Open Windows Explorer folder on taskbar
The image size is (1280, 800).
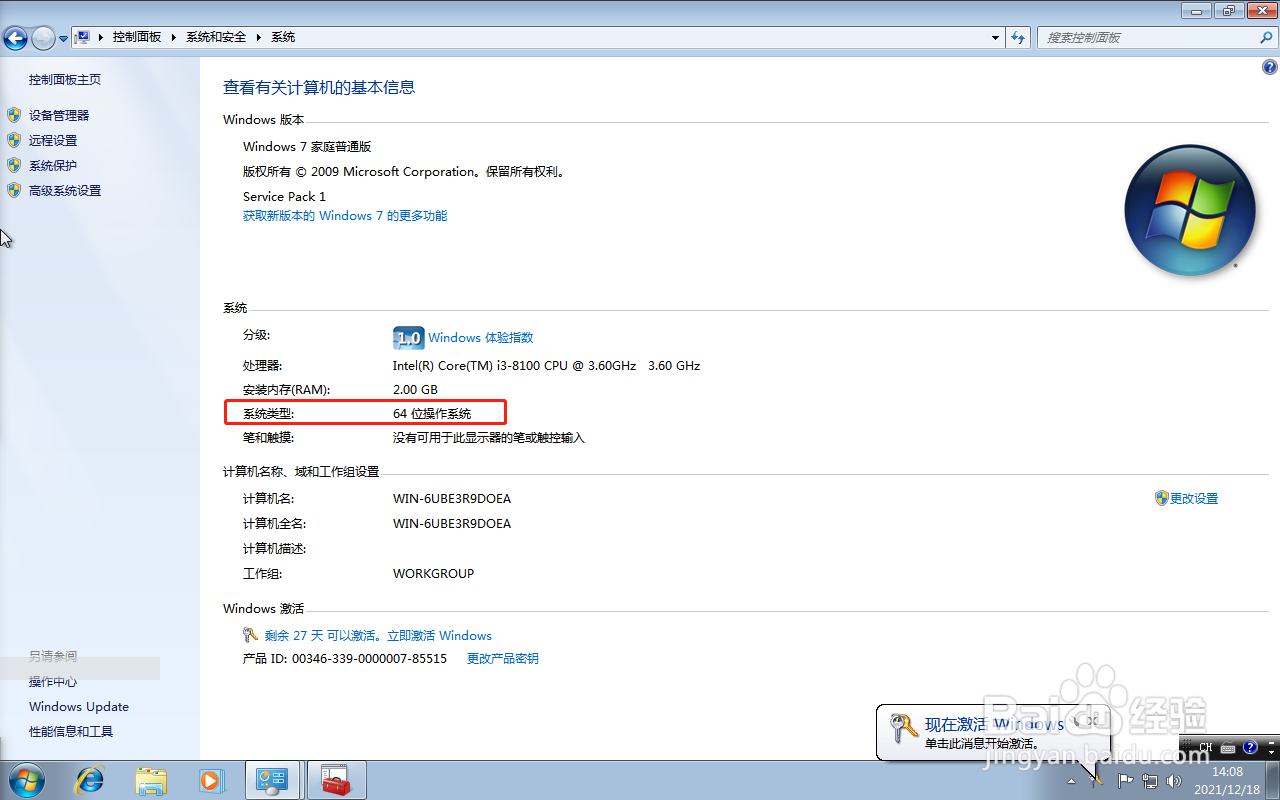point(151,780)
